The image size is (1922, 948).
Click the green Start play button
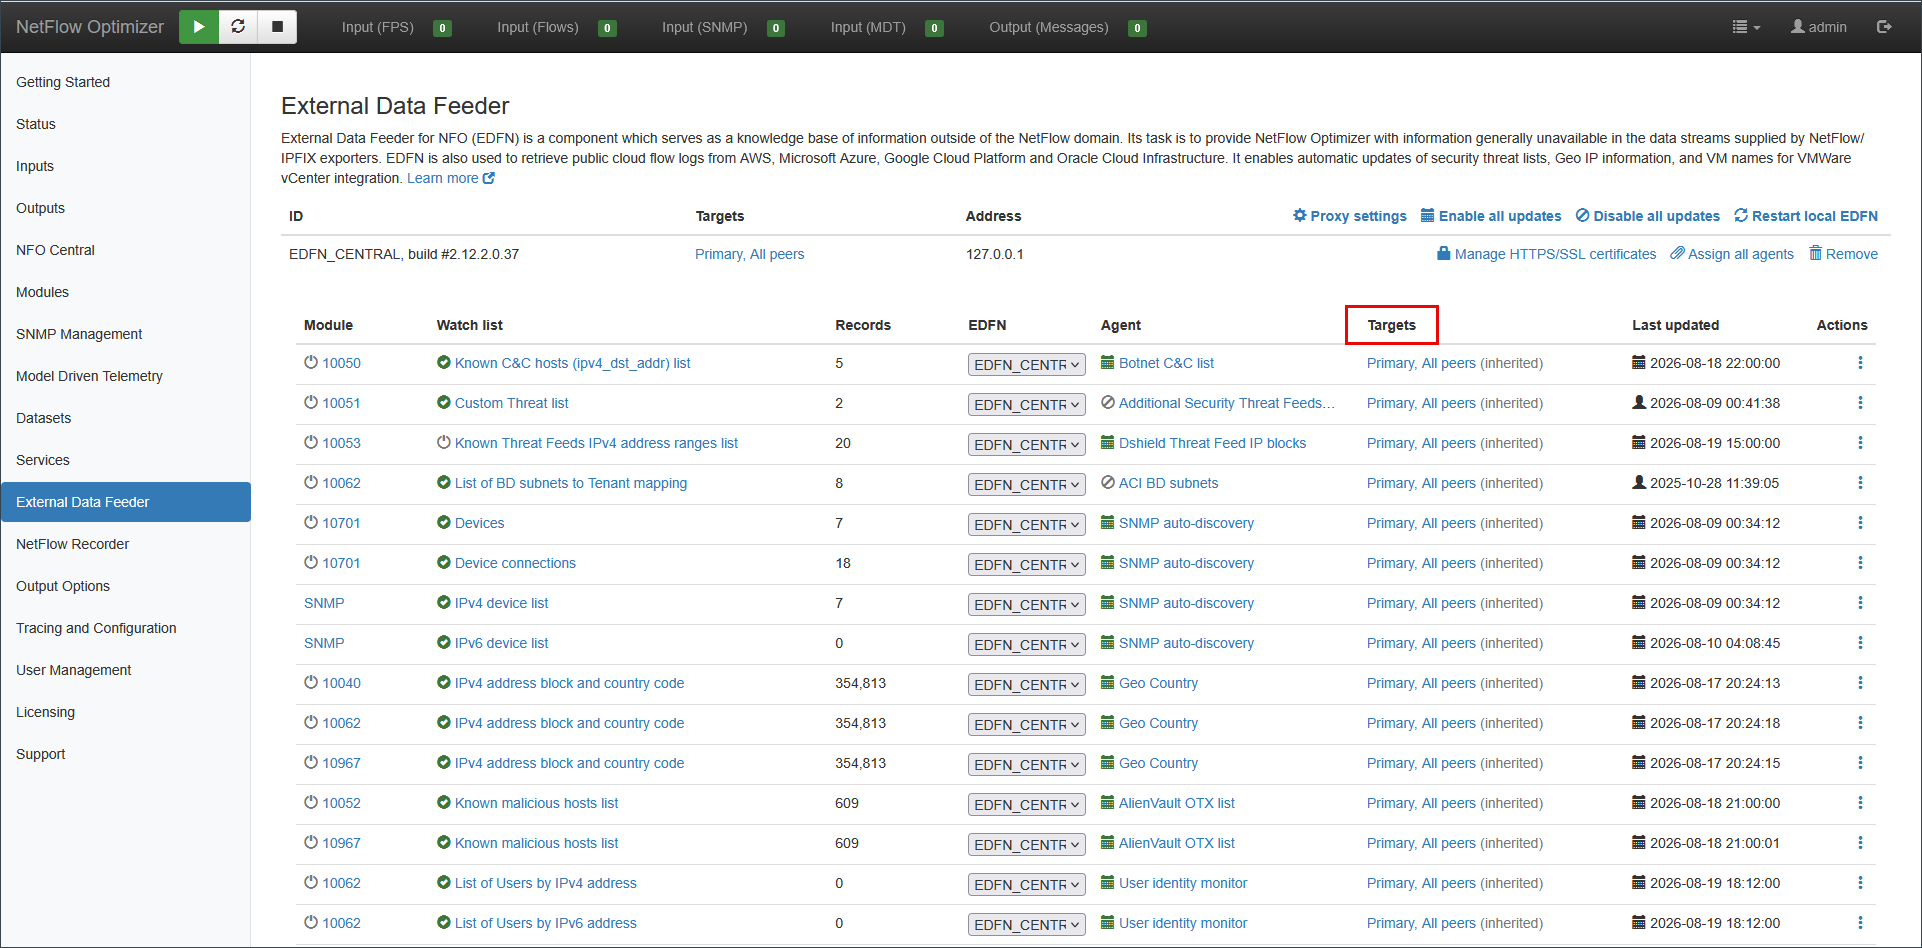click(x=199, y=27)
